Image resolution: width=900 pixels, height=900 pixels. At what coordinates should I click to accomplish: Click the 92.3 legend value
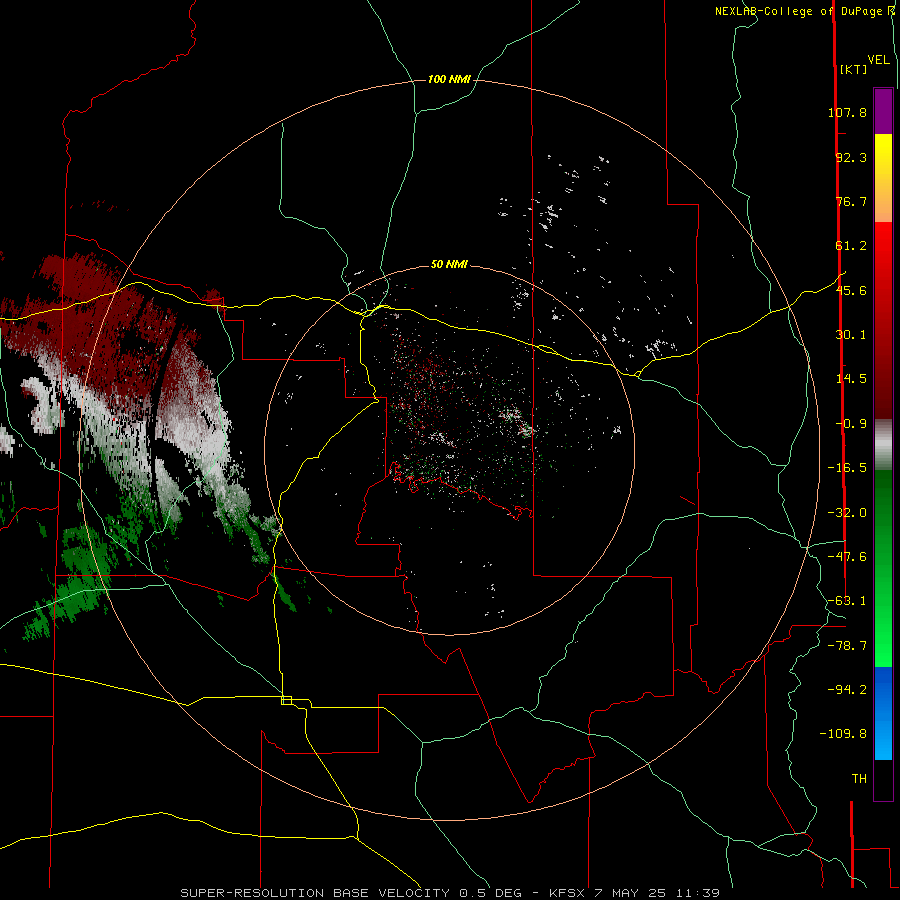click(x=851, y=157)
